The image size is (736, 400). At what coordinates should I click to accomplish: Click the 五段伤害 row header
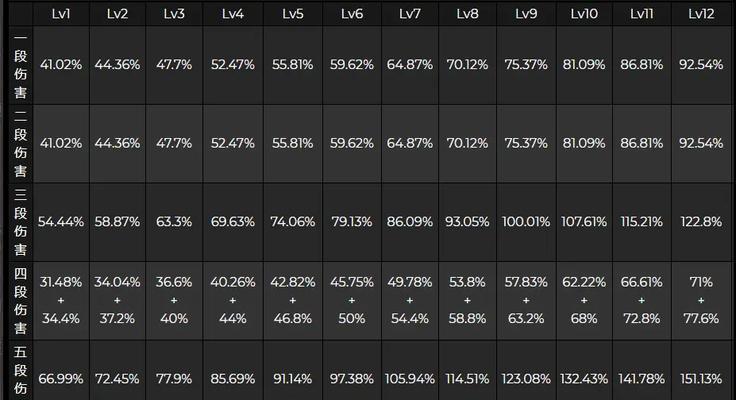click(x=20, y=372)
